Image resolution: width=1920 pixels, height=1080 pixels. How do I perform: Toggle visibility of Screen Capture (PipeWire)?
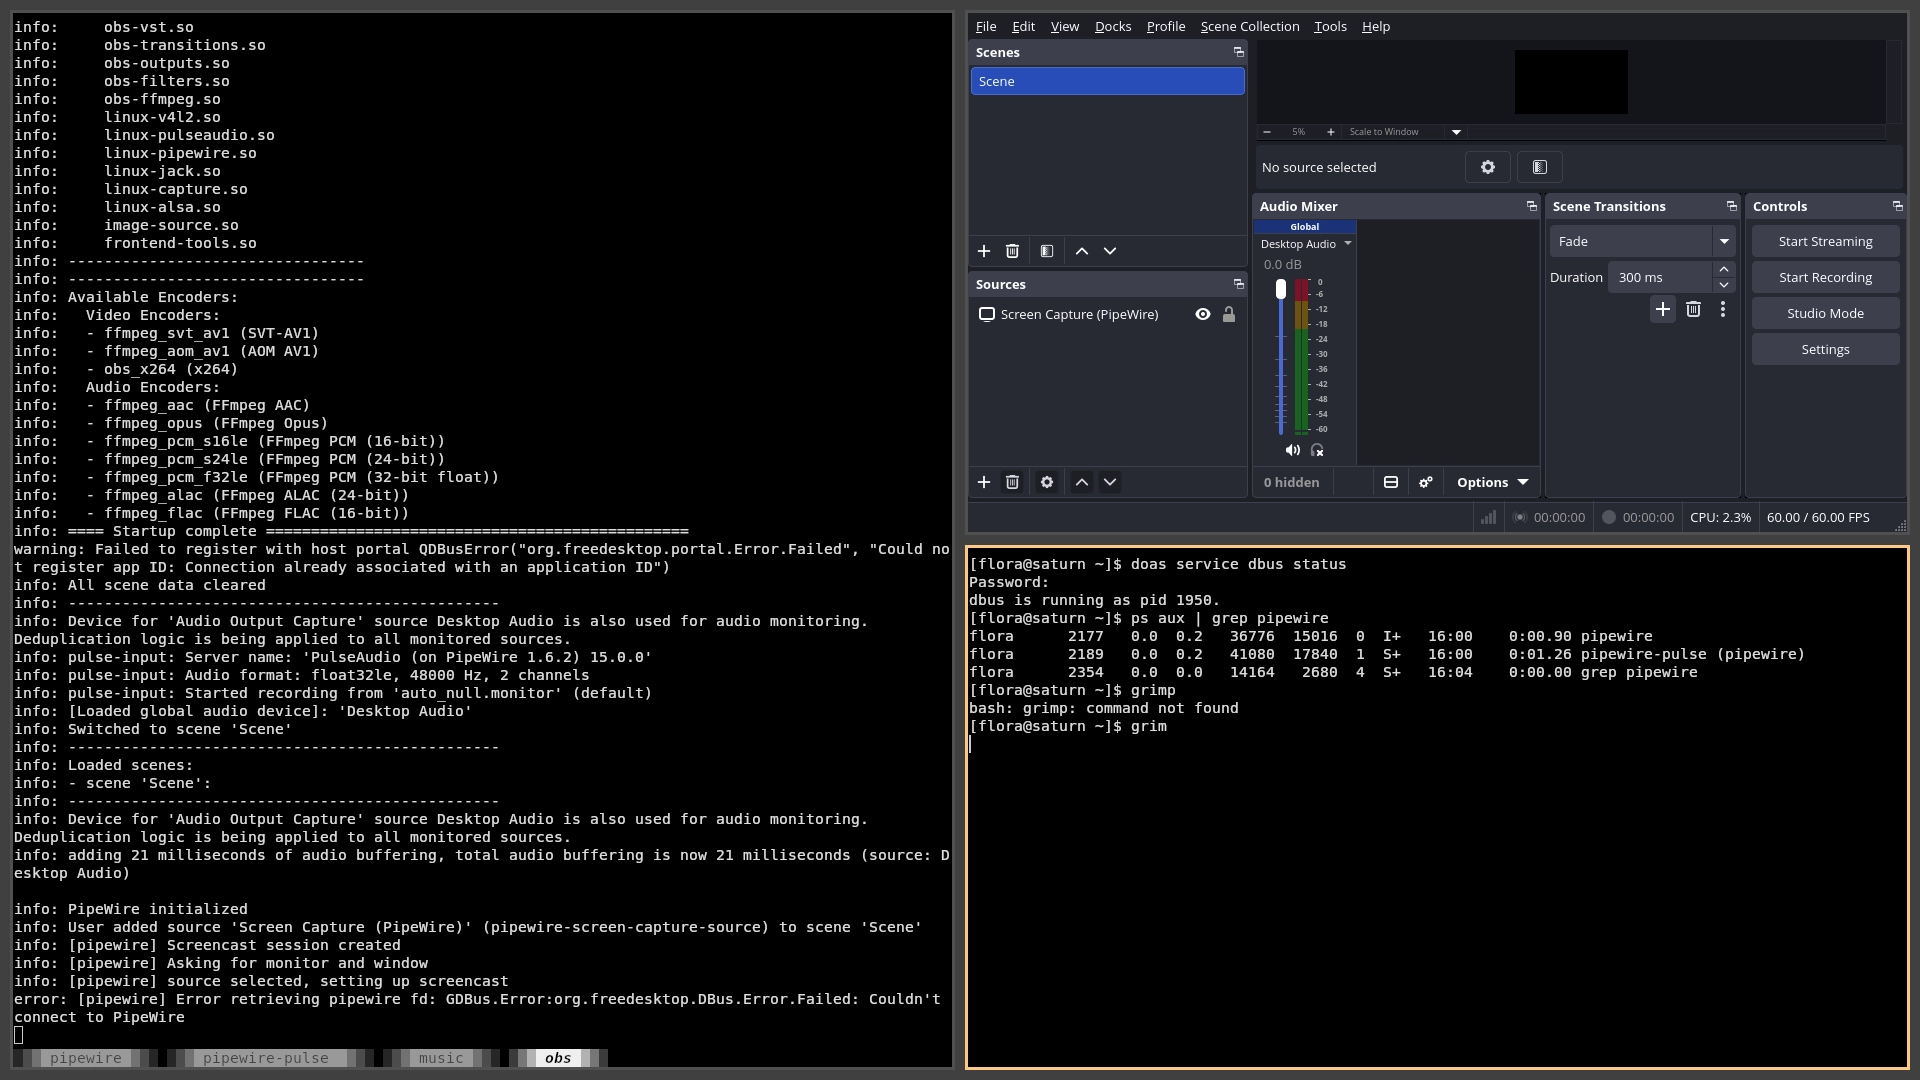(1203, 314)
